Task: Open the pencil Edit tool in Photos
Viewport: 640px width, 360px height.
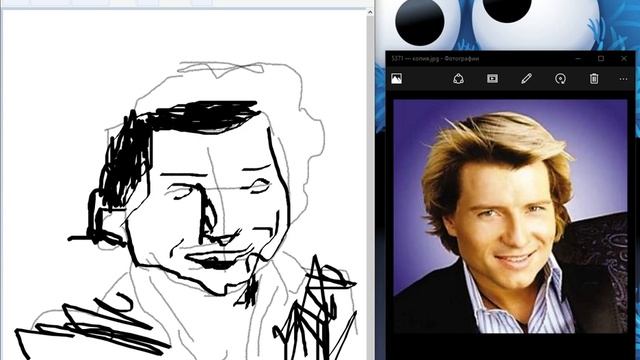Action: click(527, 78)
